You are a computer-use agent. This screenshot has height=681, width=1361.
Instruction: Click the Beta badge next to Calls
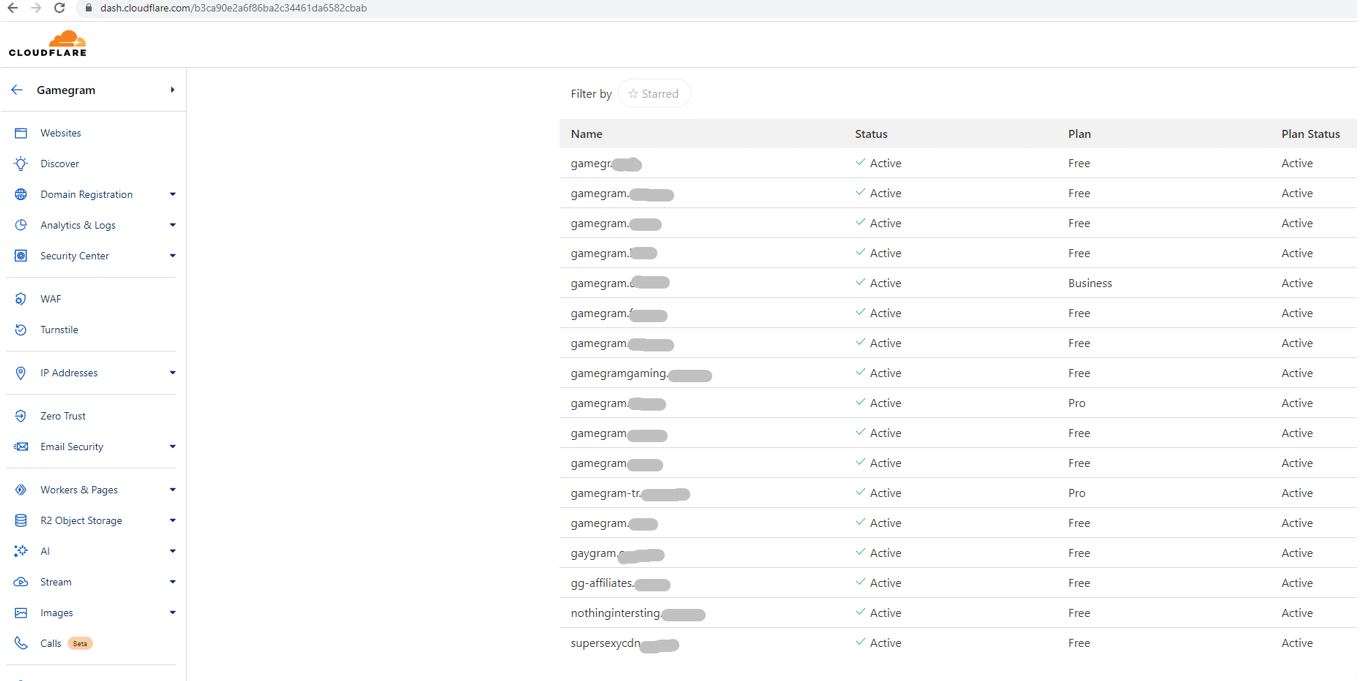[x=80, y=644]
